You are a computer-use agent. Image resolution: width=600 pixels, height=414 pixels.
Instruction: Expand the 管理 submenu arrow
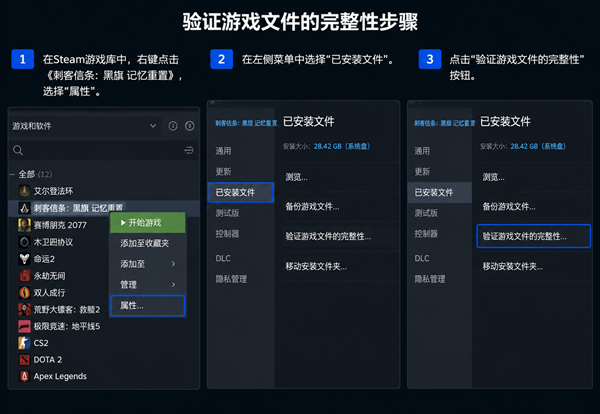173,284
